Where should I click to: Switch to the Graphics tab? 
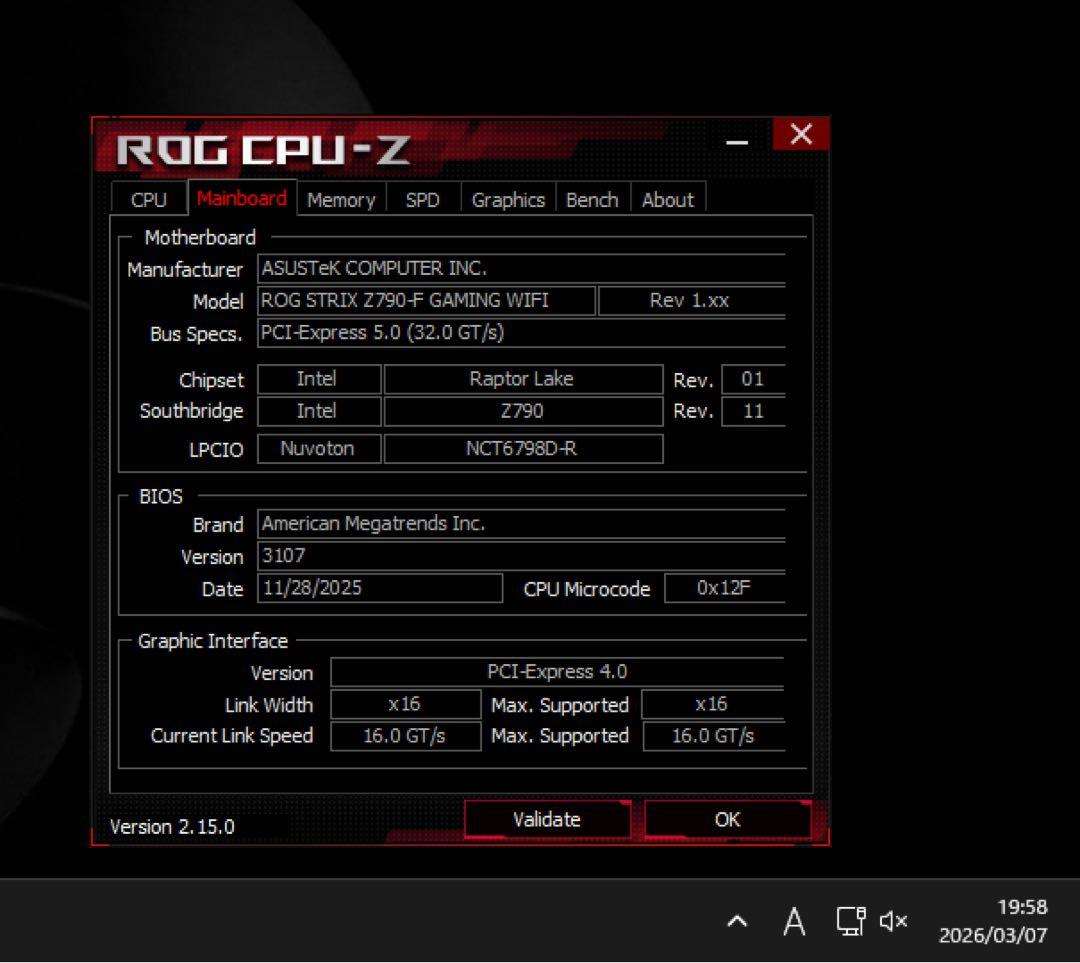(x=508, y=200)
